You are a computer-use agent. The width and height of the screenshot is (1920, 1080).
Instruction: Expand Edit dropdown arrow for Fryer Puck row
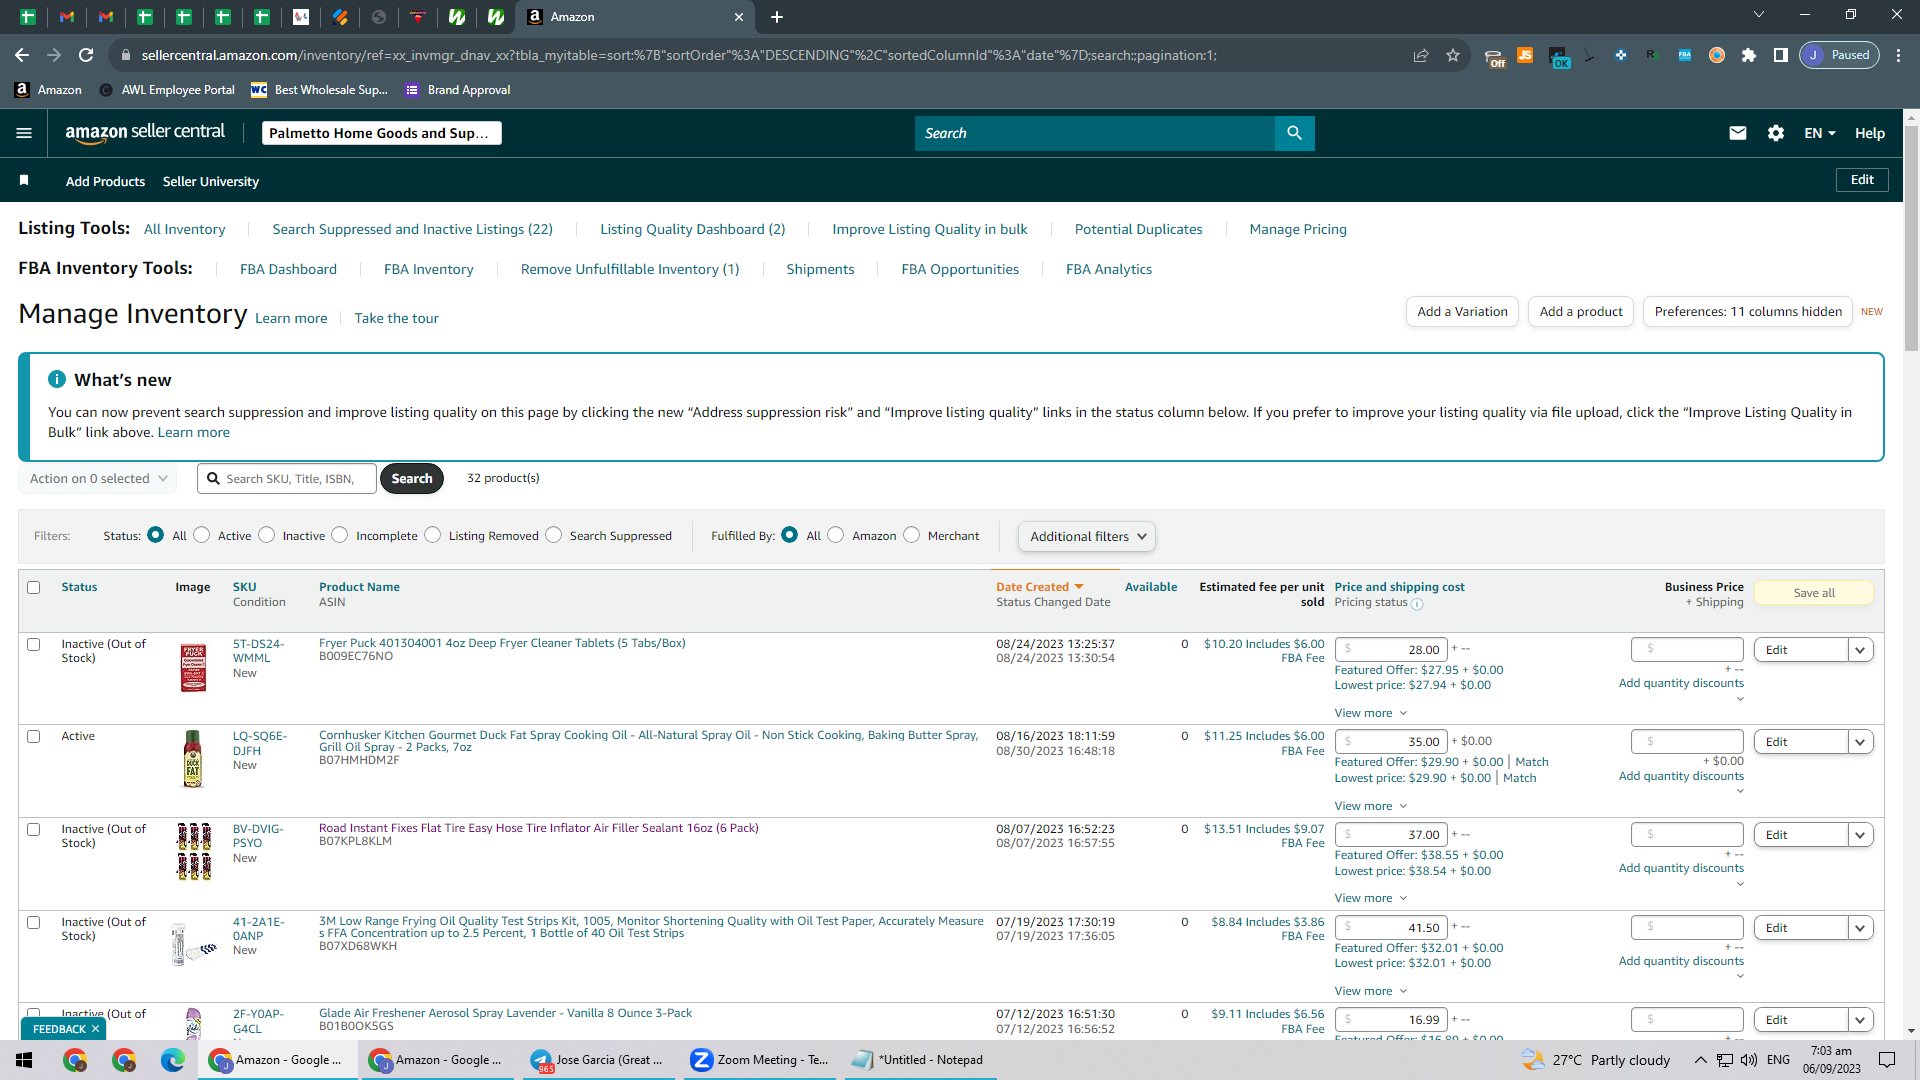1860,650
